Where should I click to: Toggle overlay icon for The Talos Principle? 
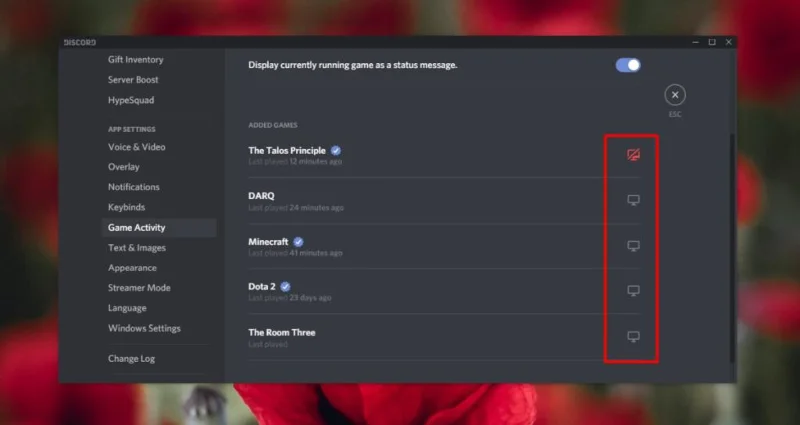coord(633,154)
